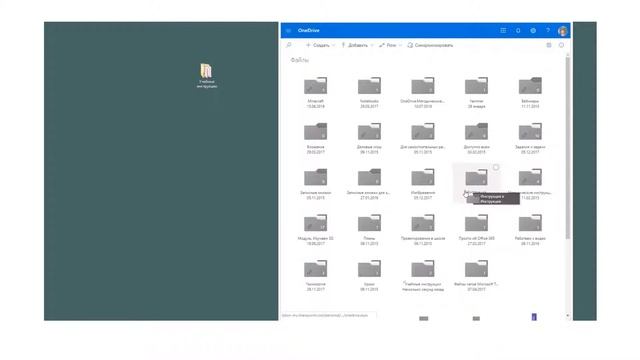This screenshot has width=640, height=360.
Task: Open the Просто об Office 365 folder
Action: point(476,223)
